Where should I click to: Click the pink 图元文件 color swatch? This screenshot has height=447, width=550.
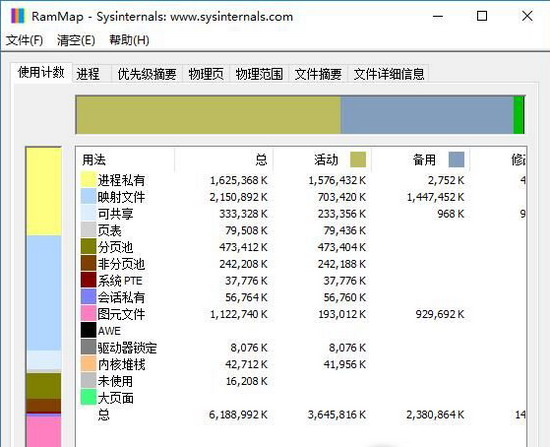(x=88, y=313)
